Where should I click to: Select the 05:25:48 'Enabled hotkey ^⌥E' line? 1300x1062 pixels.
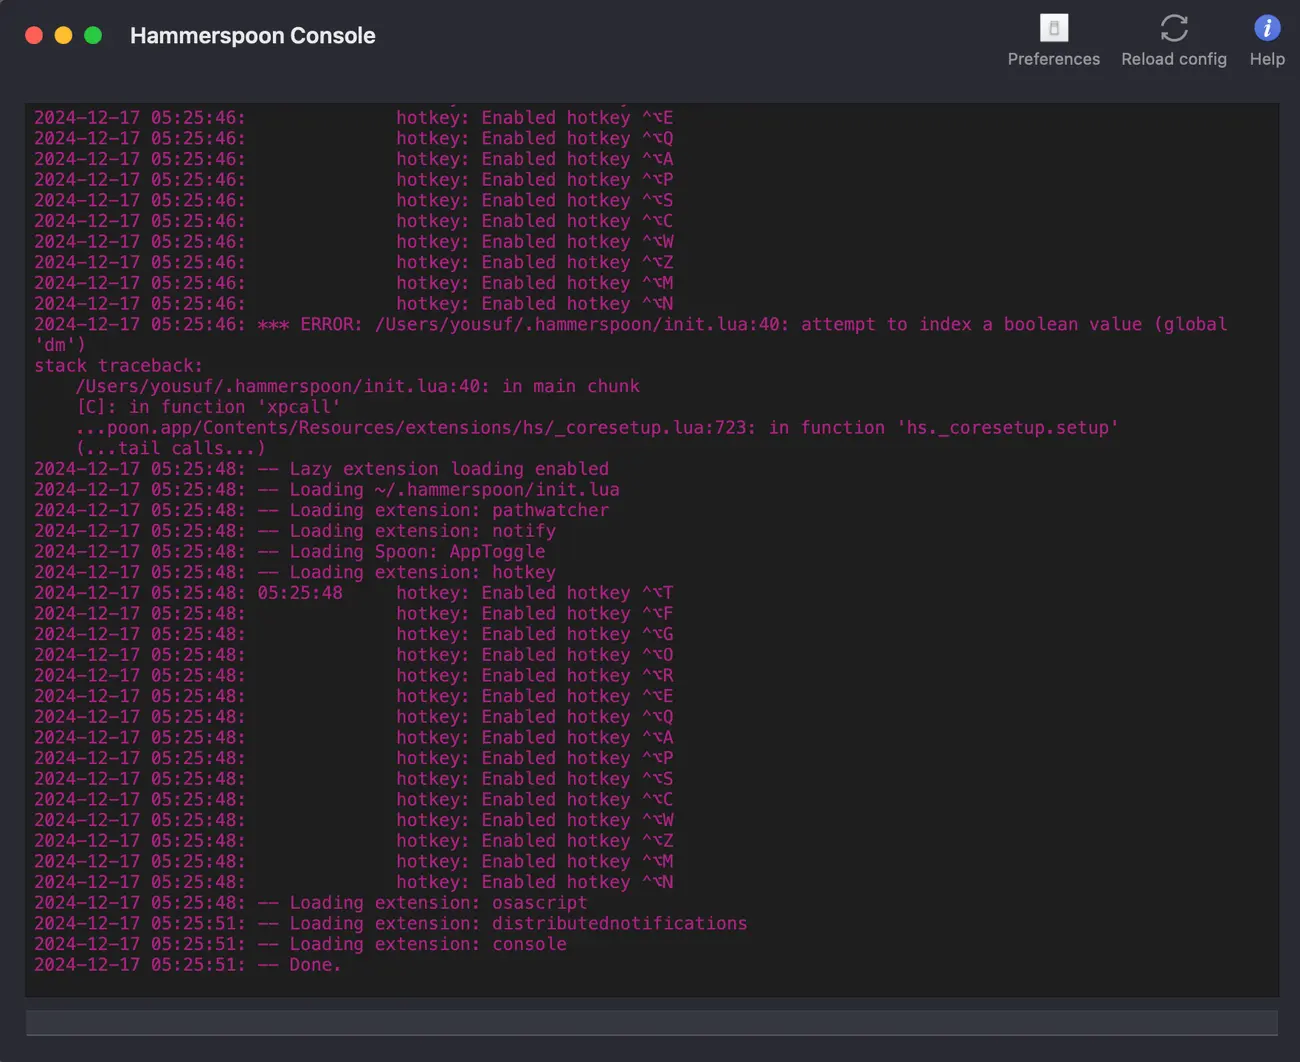[x=353, y=696]
